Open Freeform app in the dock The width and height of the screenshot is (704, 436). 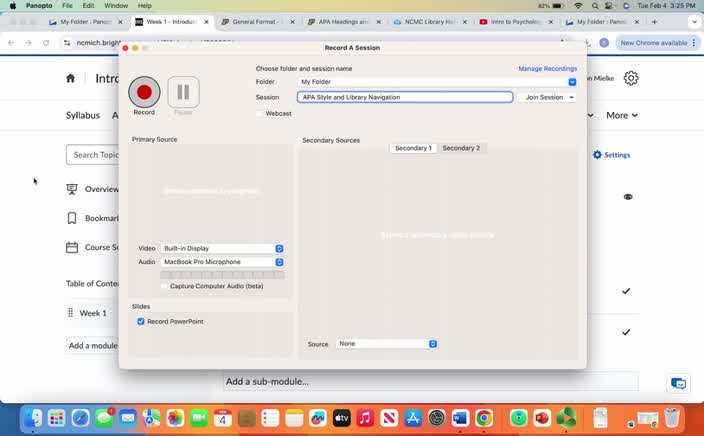pyautogui.click(x=318, y=418)
